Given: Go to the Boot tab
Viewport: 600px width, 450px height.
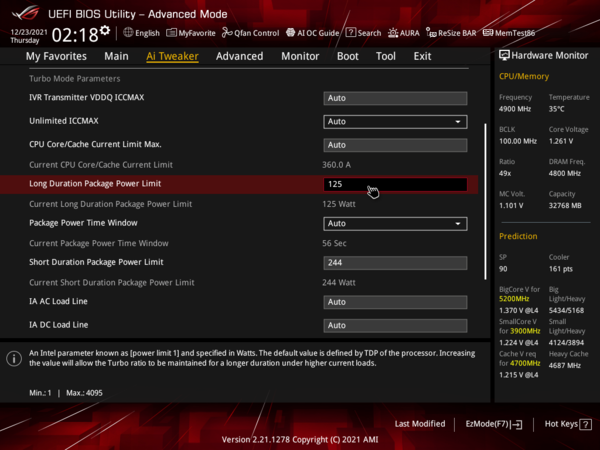Looking at the screenshot, I should click(x=347, y=56).
